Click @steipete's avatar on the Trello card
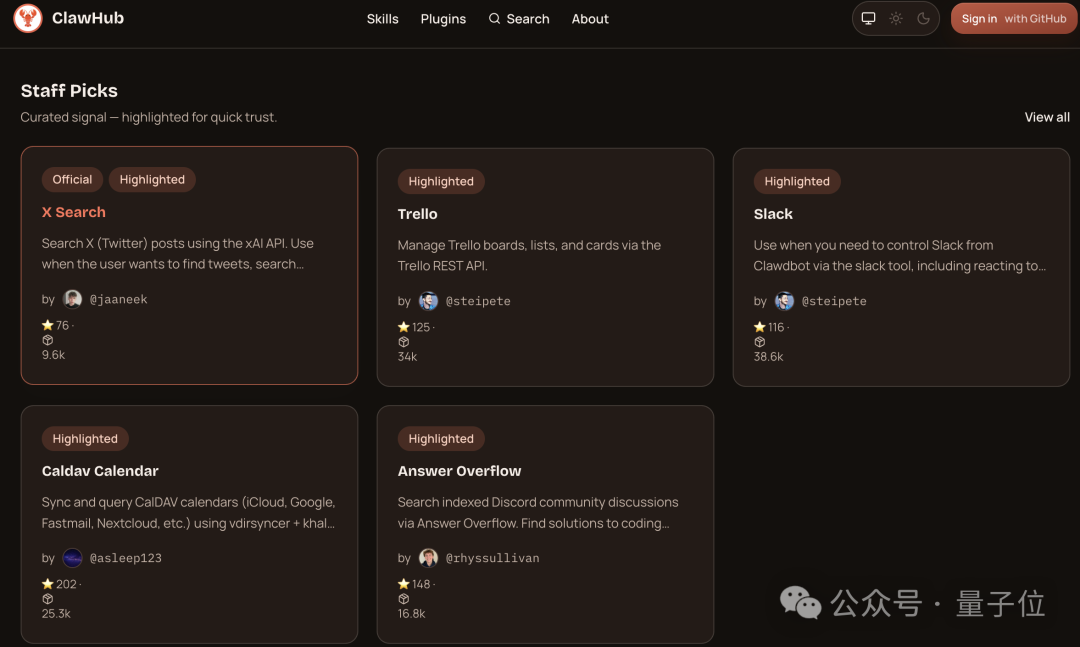 (x=429, y=301)
